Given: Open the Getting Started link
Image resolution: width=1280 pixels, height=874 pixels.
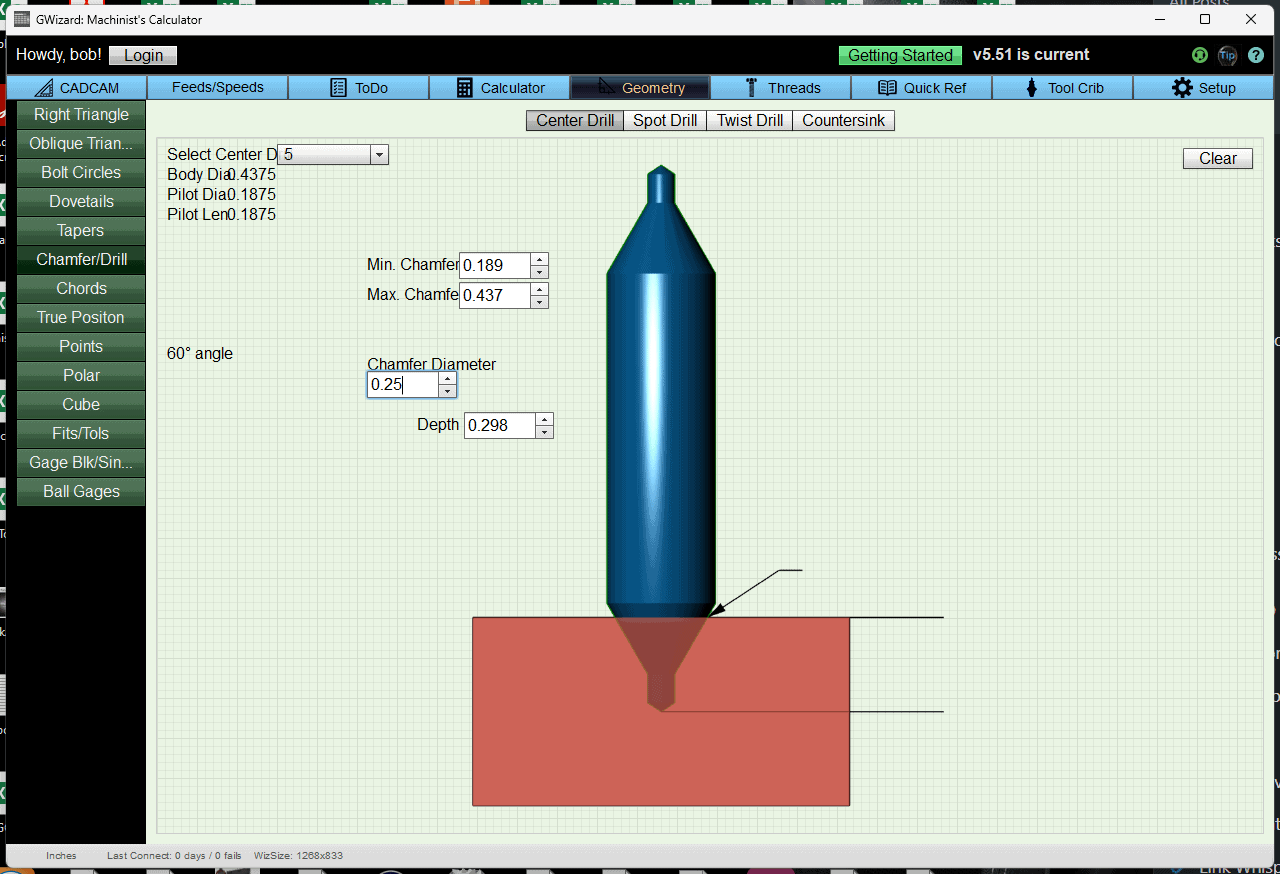Looking at the screenshot, I should (x=899, y=55).
